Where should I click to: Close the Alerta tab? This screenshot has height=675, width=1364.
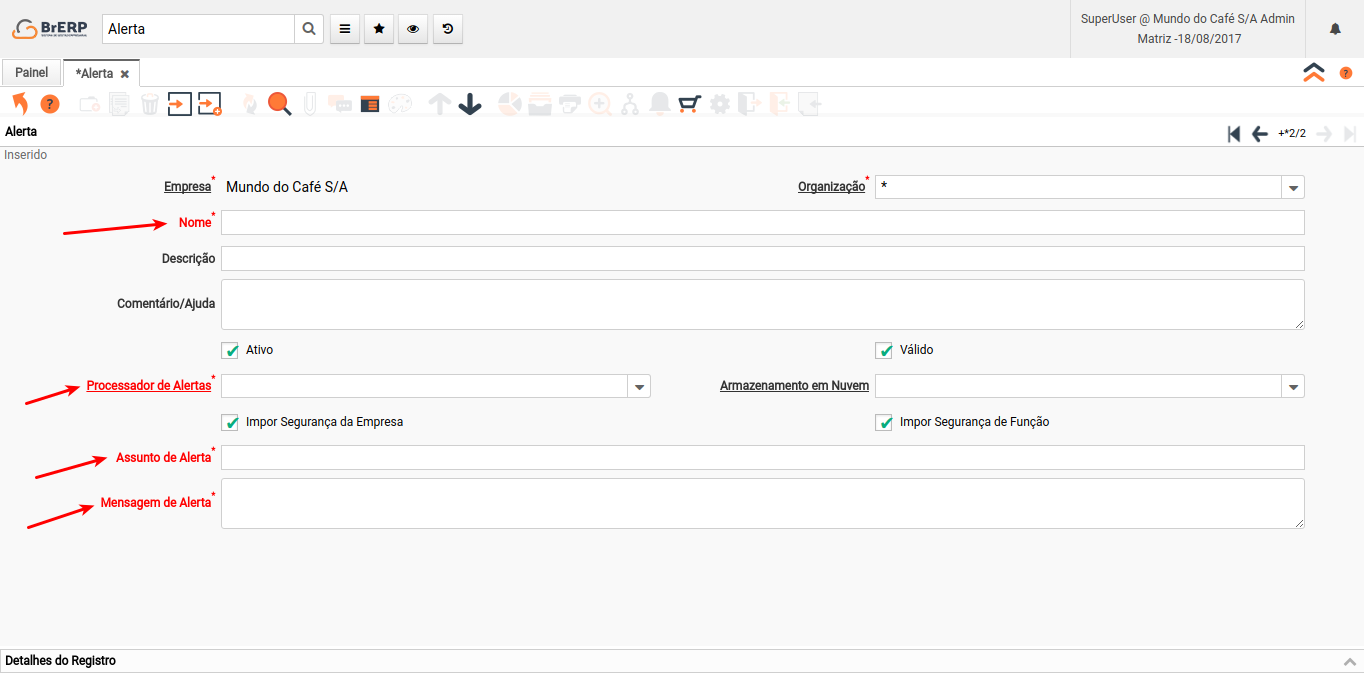coord(125,74)
